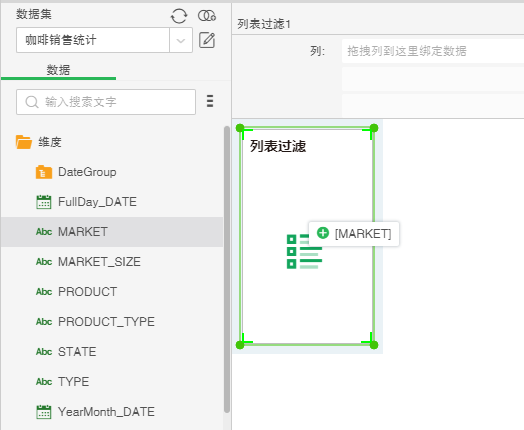Click the FullDay_DATE calendar icon

pyautogui.click(x=44, y=202)
